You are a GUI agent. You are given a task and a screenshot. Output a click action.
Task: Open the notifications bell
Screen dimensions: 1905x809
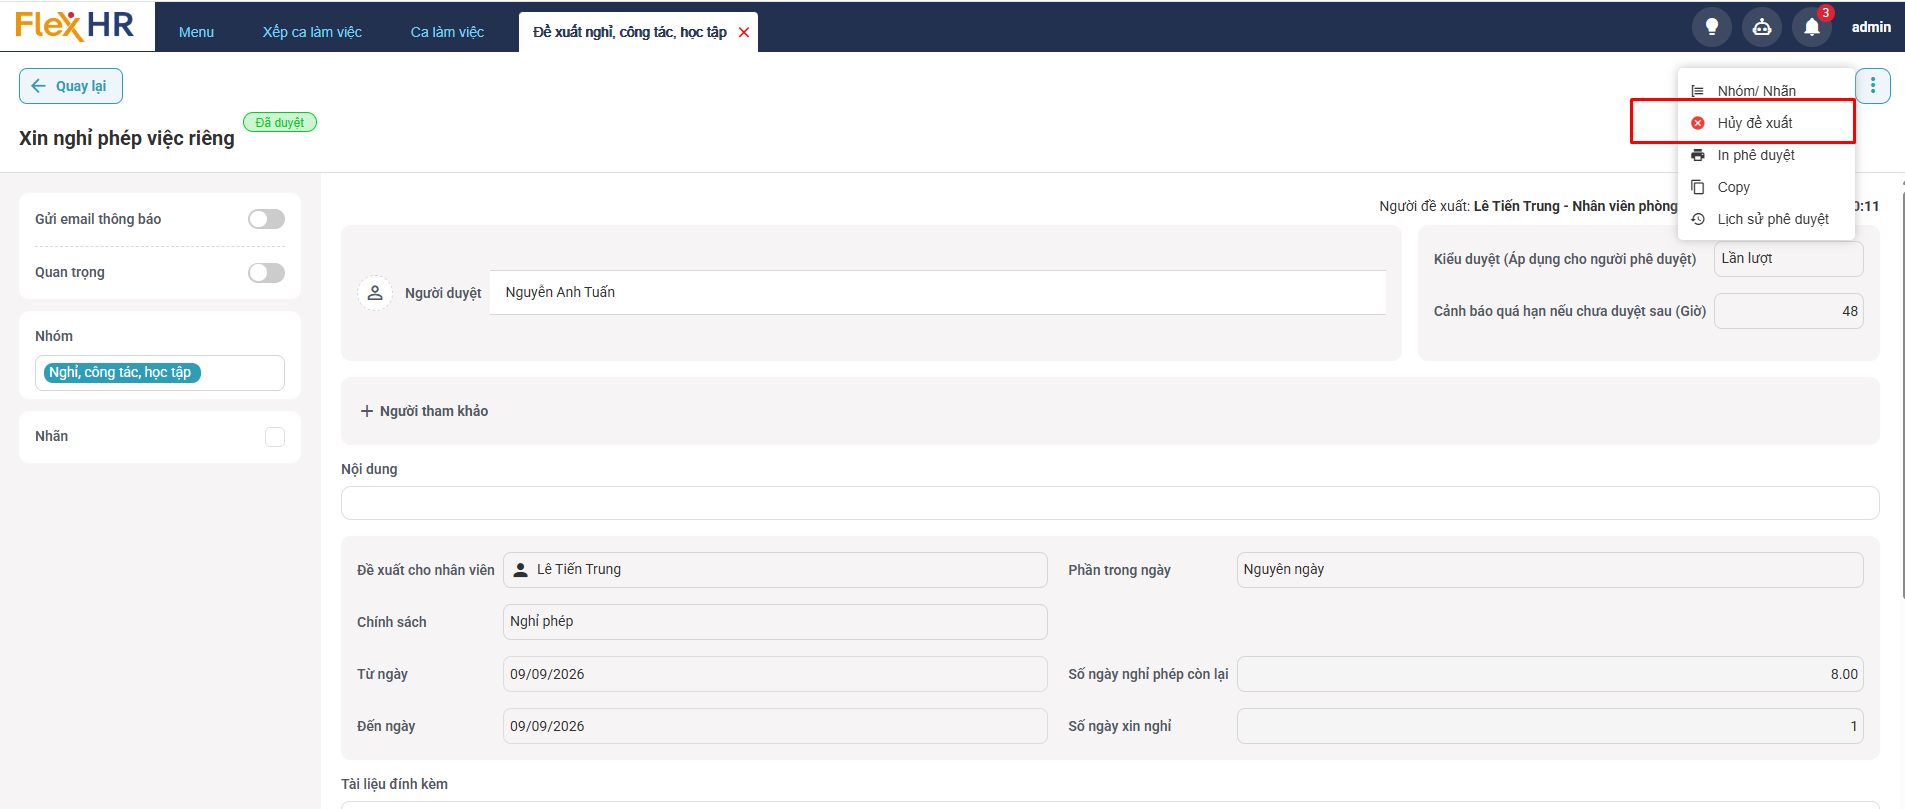pyautogui.click(x=1811, y=27)
